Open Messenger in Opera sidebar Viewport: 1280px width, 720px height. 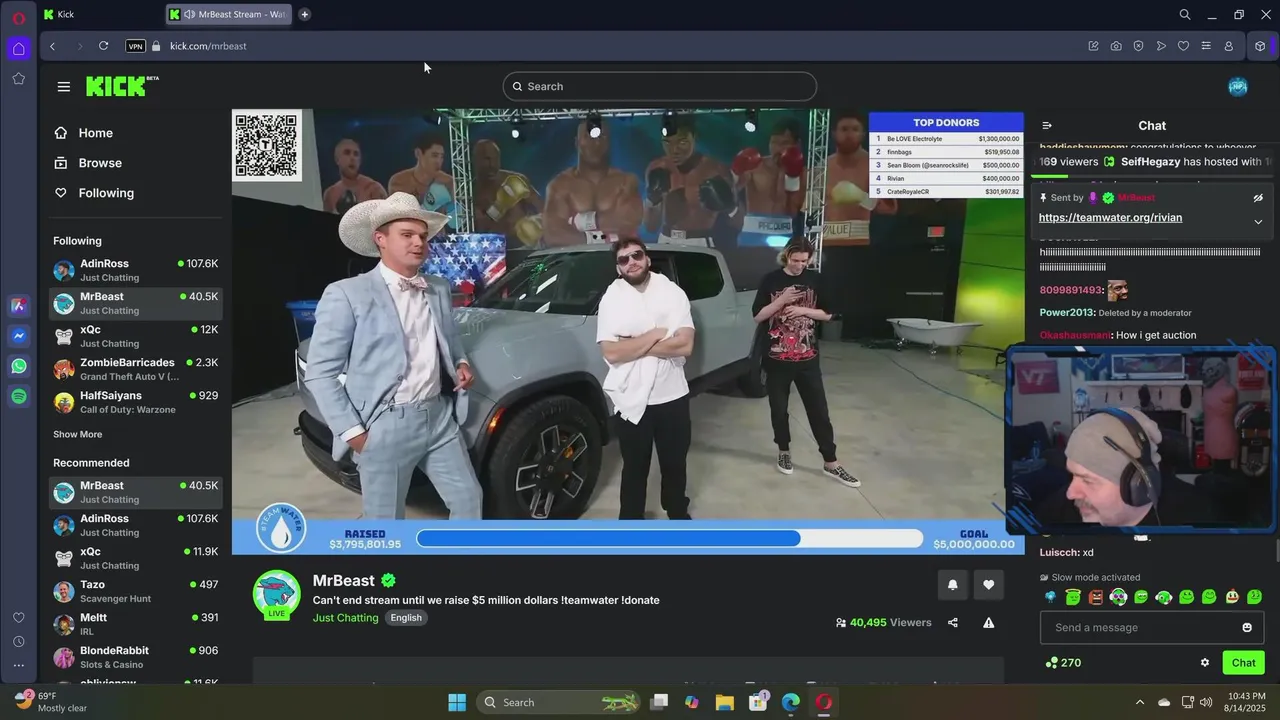19,337
